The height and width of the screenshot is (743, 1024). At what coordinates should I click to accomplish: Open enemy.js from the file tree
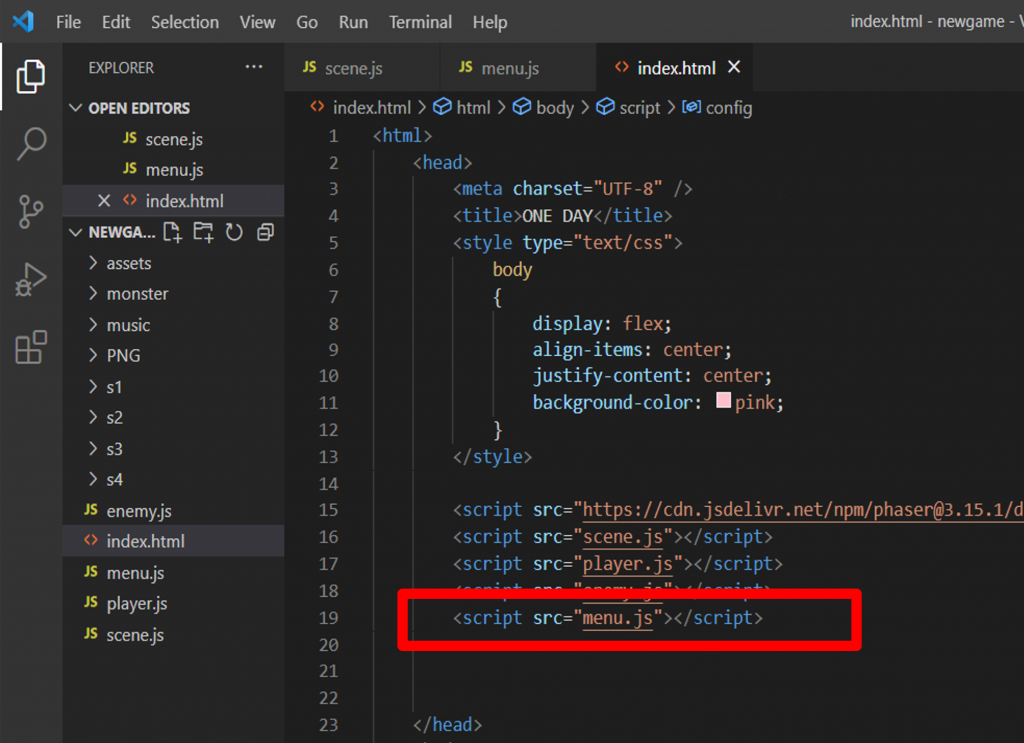click(x=174, y=511)
